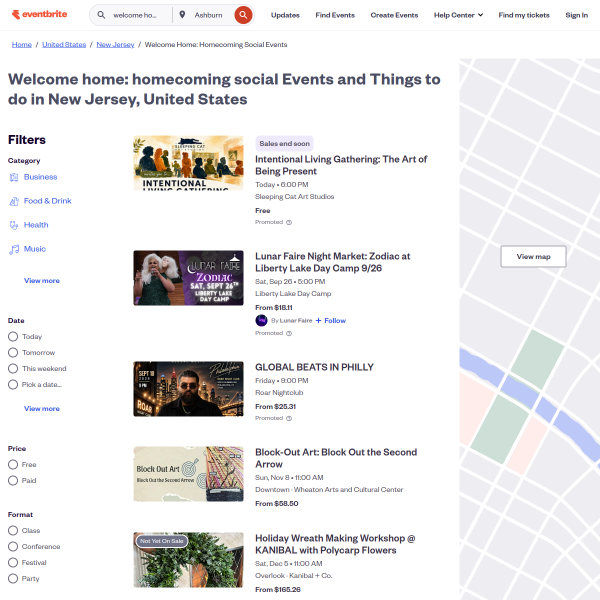Open Holiday Wreath Making Workshop title

[x=335, y=544]
